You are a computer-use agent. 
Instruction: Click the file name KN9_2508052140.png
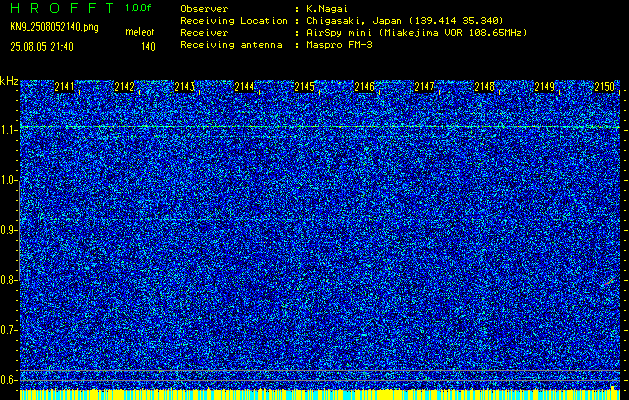tap(54, 27)
